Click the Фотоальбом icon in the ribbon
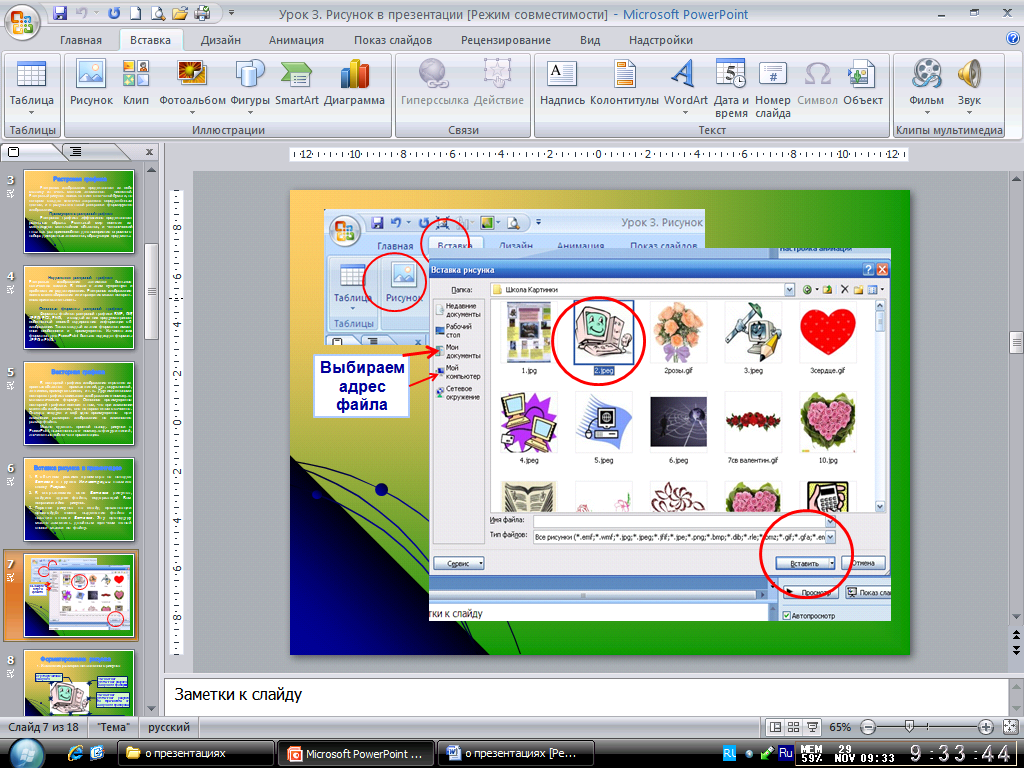Screen dimensions: 1024x768 [192, 76]
